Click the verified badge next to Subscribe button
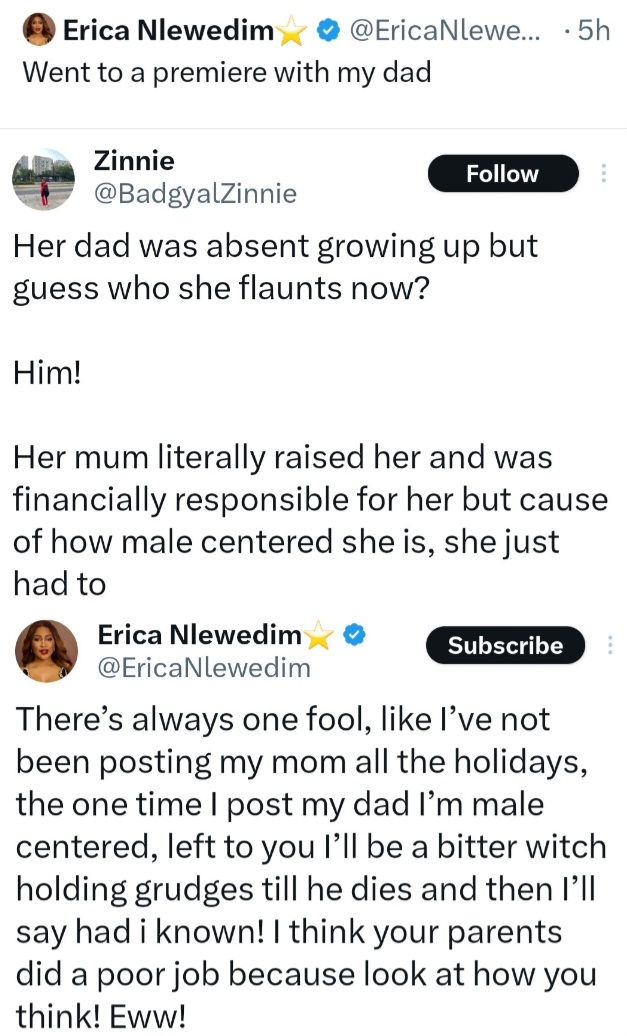627x1036 pixels. (355, 634)
